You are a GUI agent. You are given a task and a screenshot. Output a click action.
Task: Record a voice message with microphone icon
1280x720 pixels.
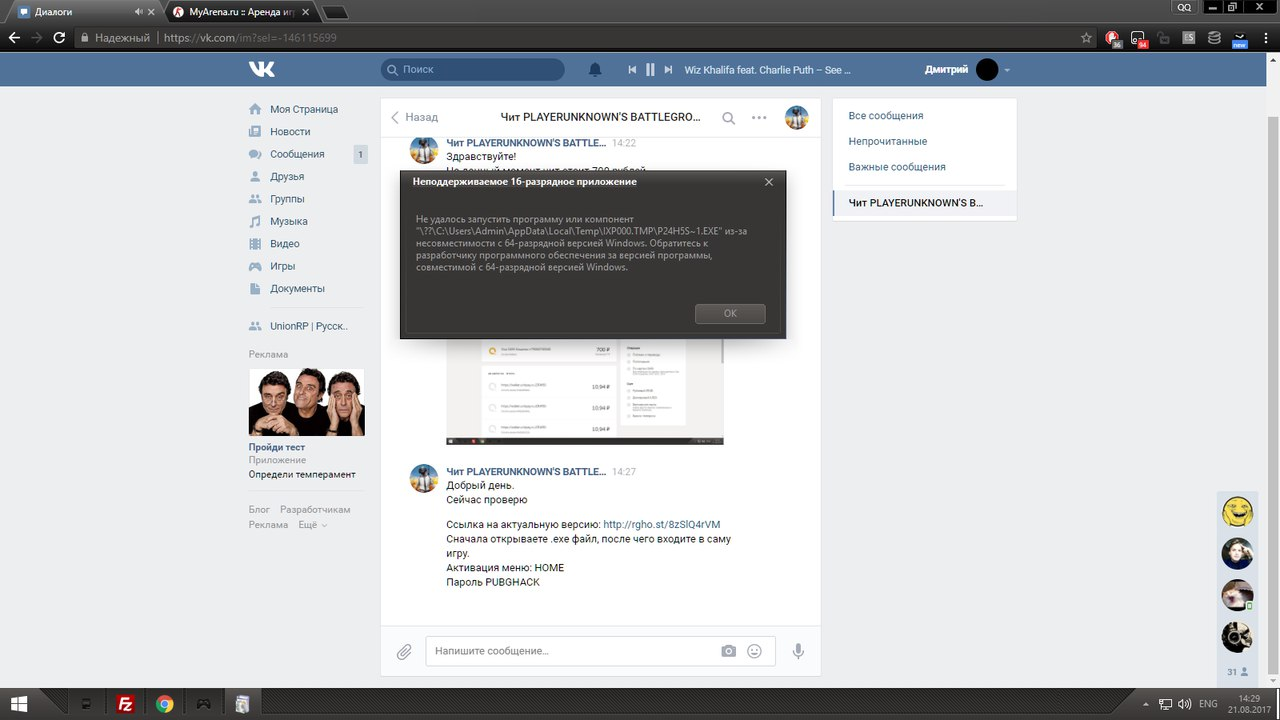[798, 651]
